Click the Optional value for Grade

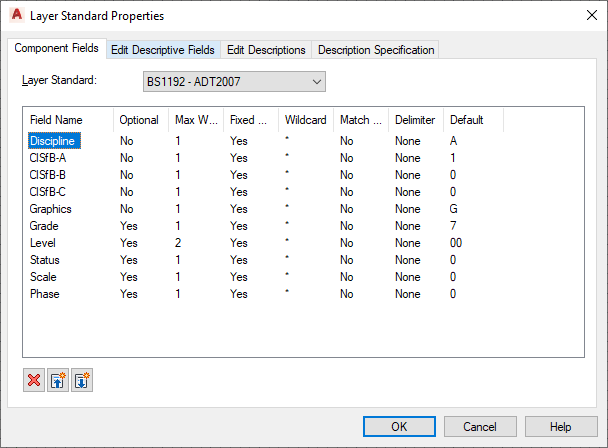click(129, 226)
